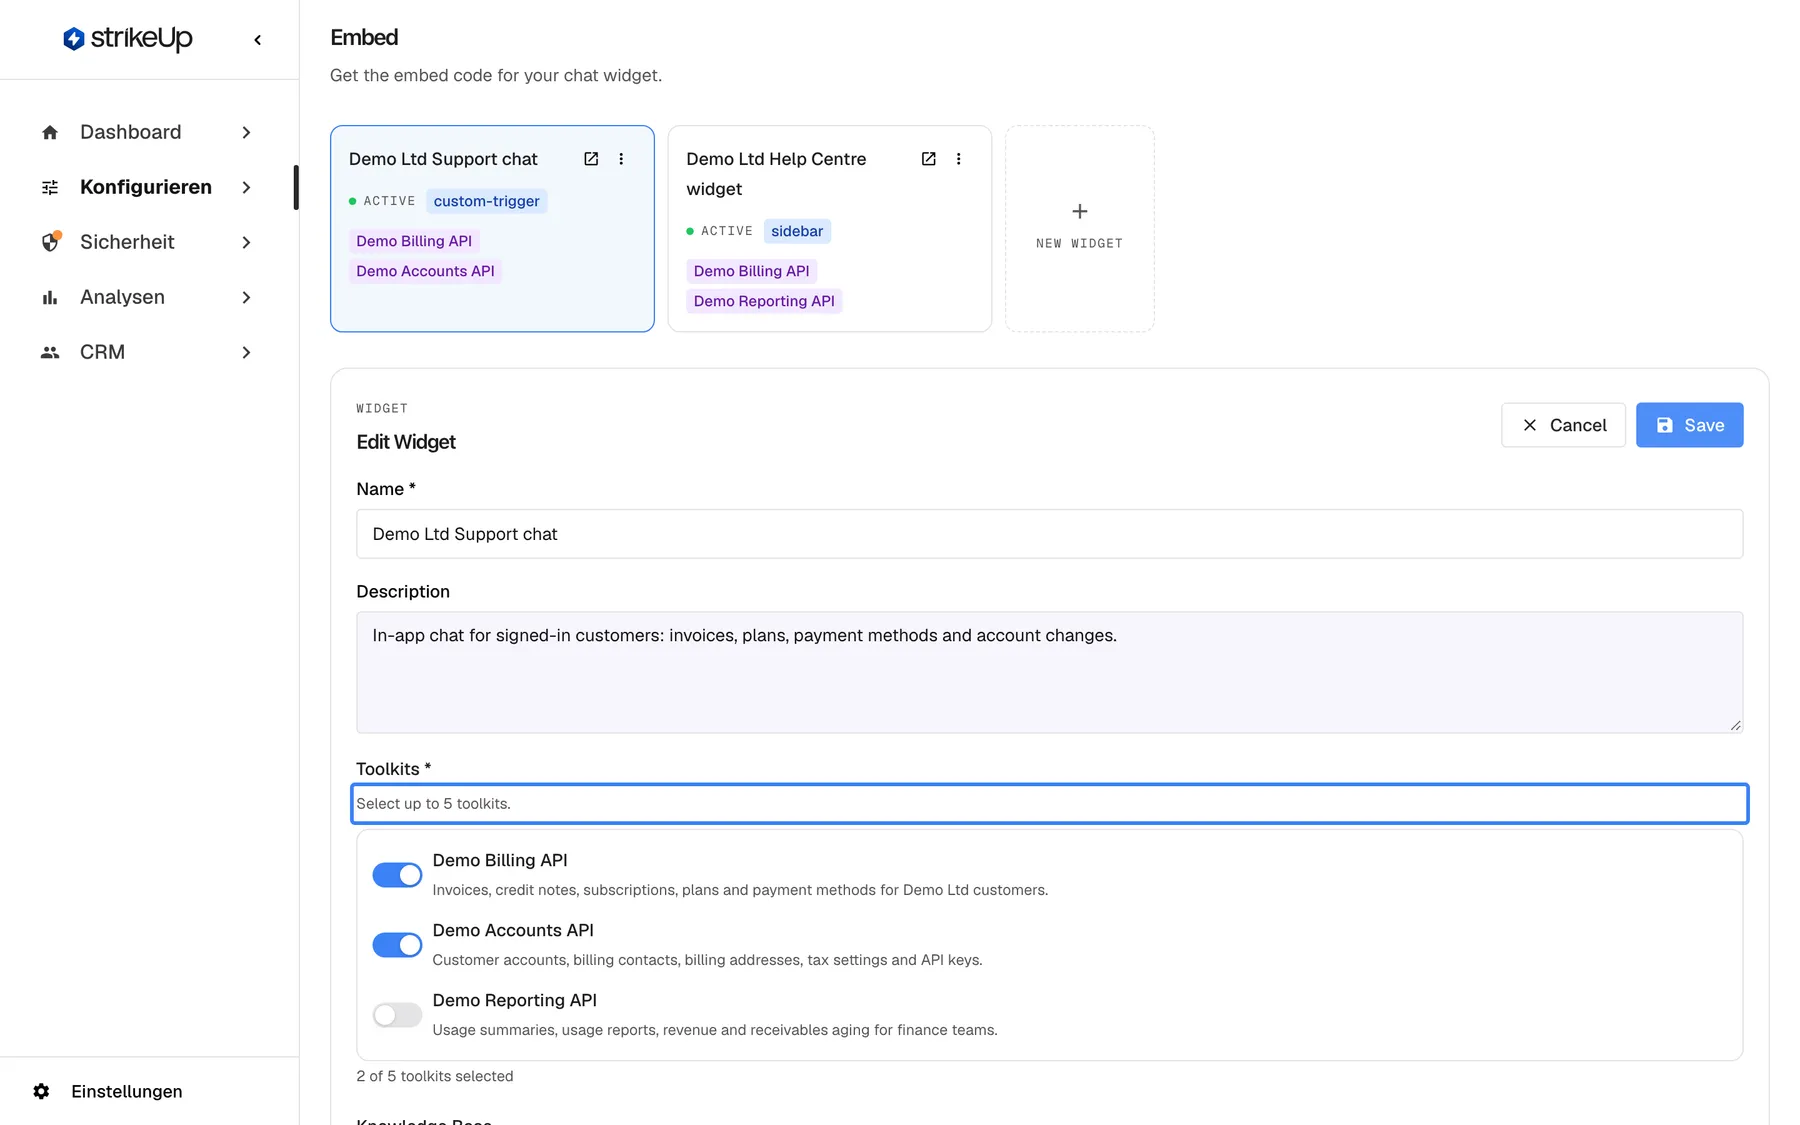This screenshot has height=1125, width=1800.
Task: Open Help Centre widget in new window
Action: click(x=928, y=159)
